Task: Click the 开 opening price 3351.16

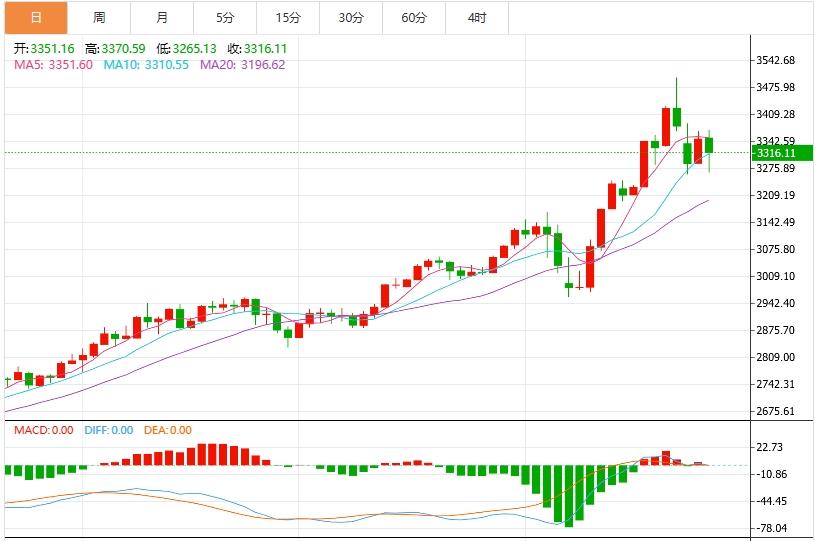Action: 46,48
